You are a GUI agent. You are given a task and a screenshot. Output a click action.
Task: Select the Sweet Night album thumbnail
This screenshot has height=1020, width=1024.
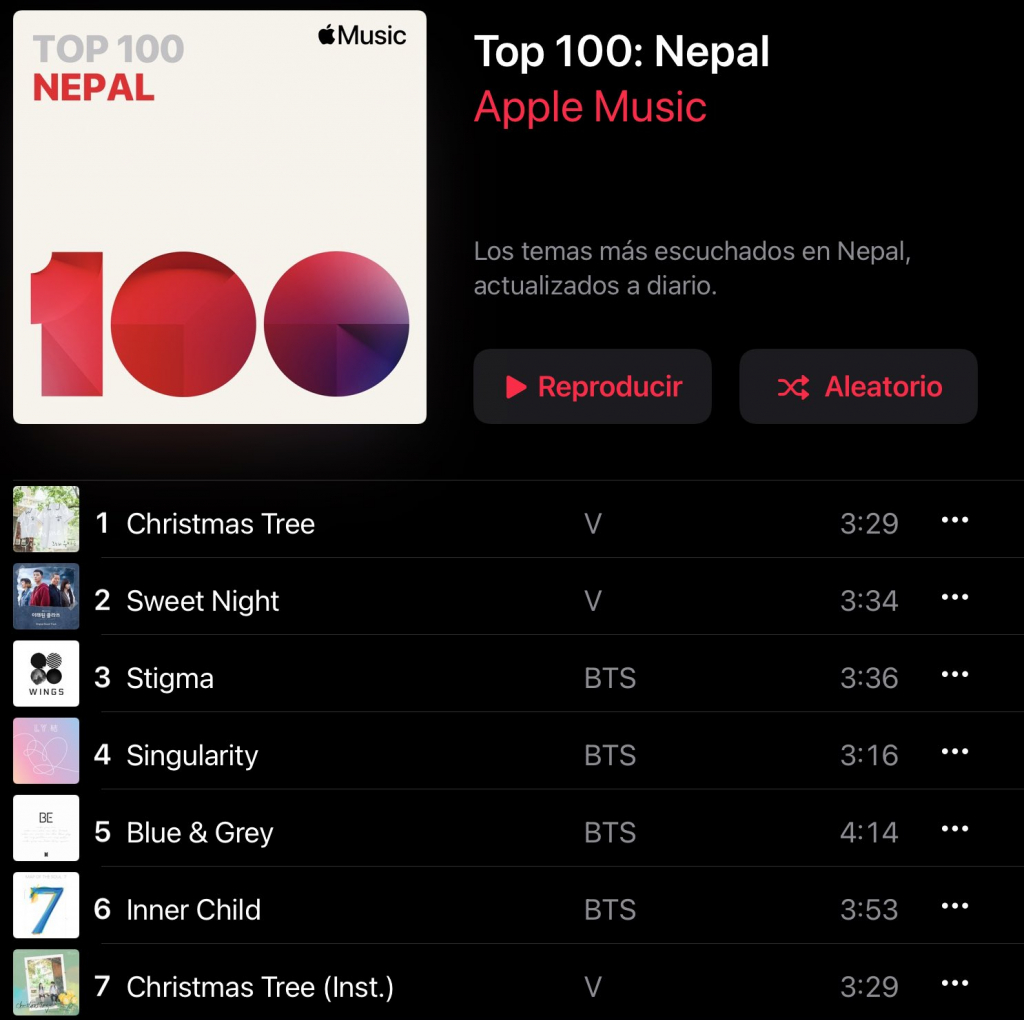[46, 596]
